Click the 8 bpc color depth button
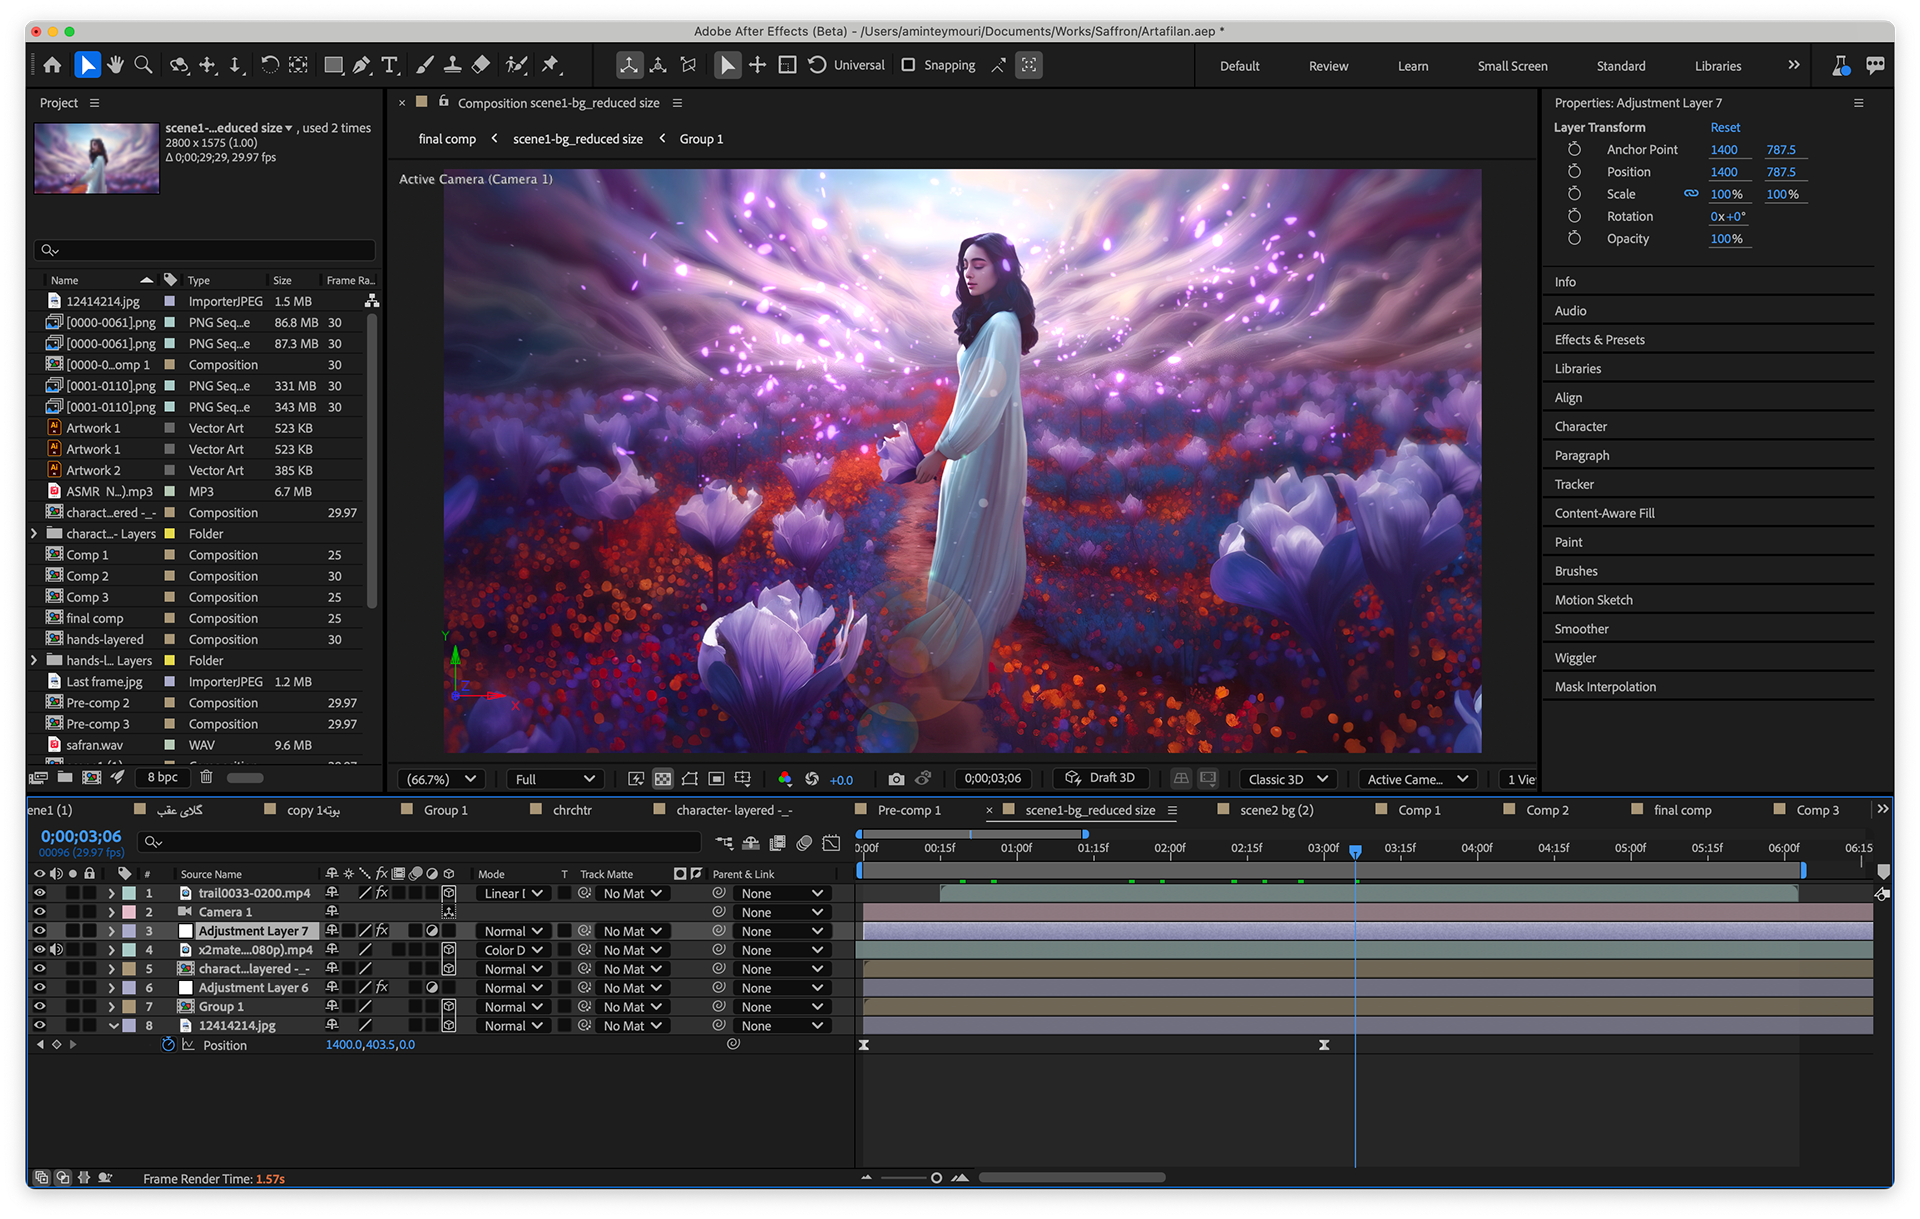This screenshot has height=1219, width=1920. tap(162, 777)
